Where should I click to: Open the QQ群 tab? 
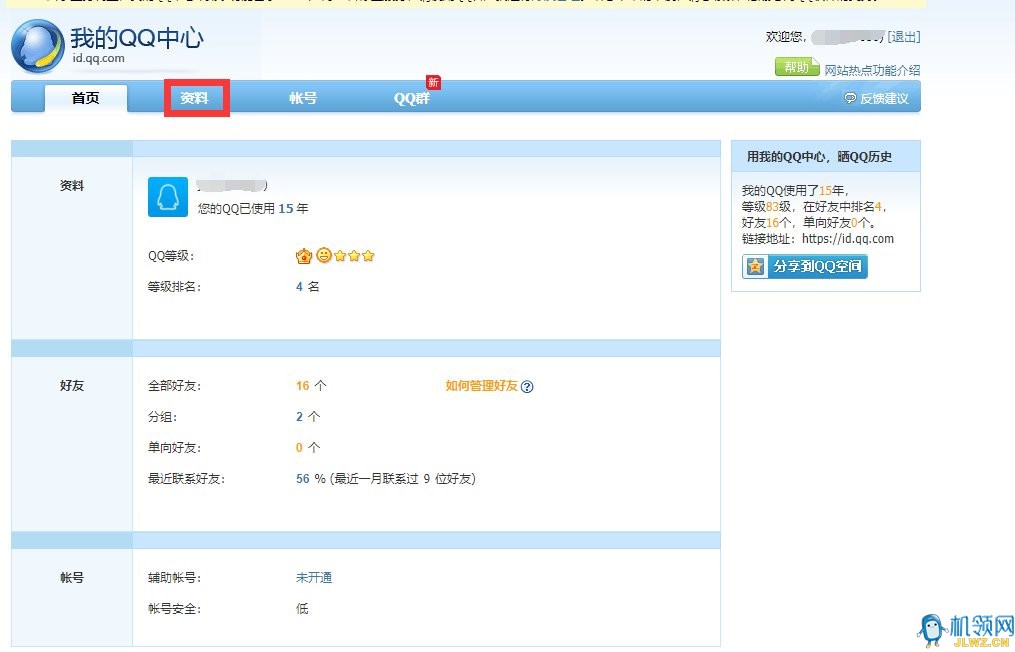412,98
